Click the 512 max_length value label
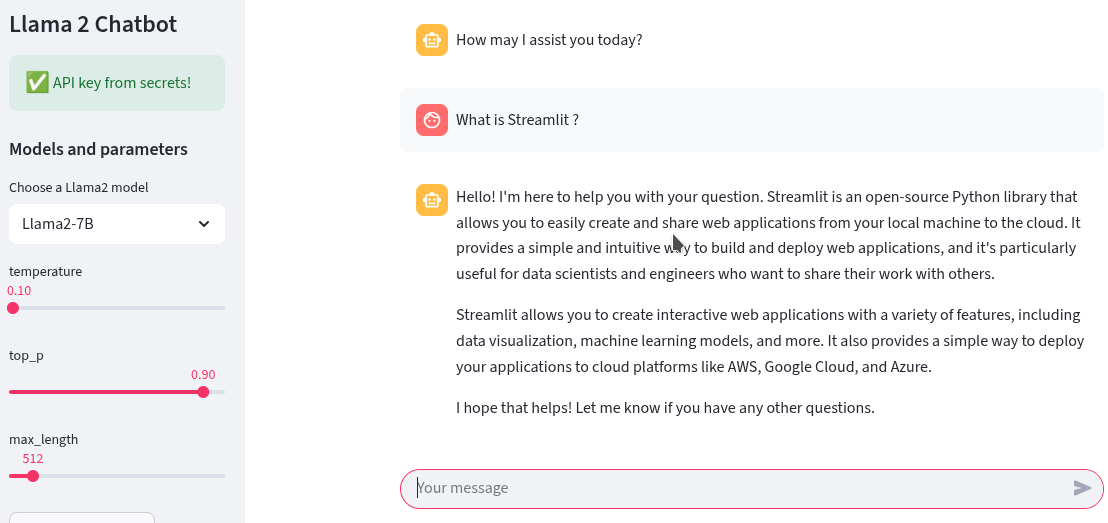This screenshot has width=1108, height=523. [x=33, y=458]
